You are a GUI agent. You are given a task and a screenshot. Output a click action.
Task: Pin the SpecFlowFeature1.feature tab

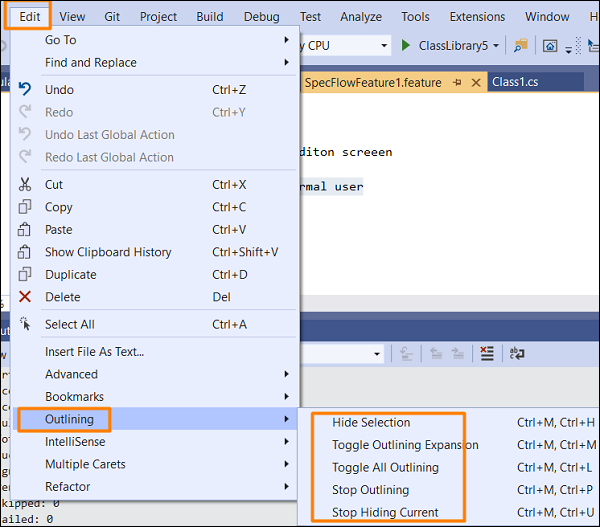pyautogui.click(x=457, y=82)
